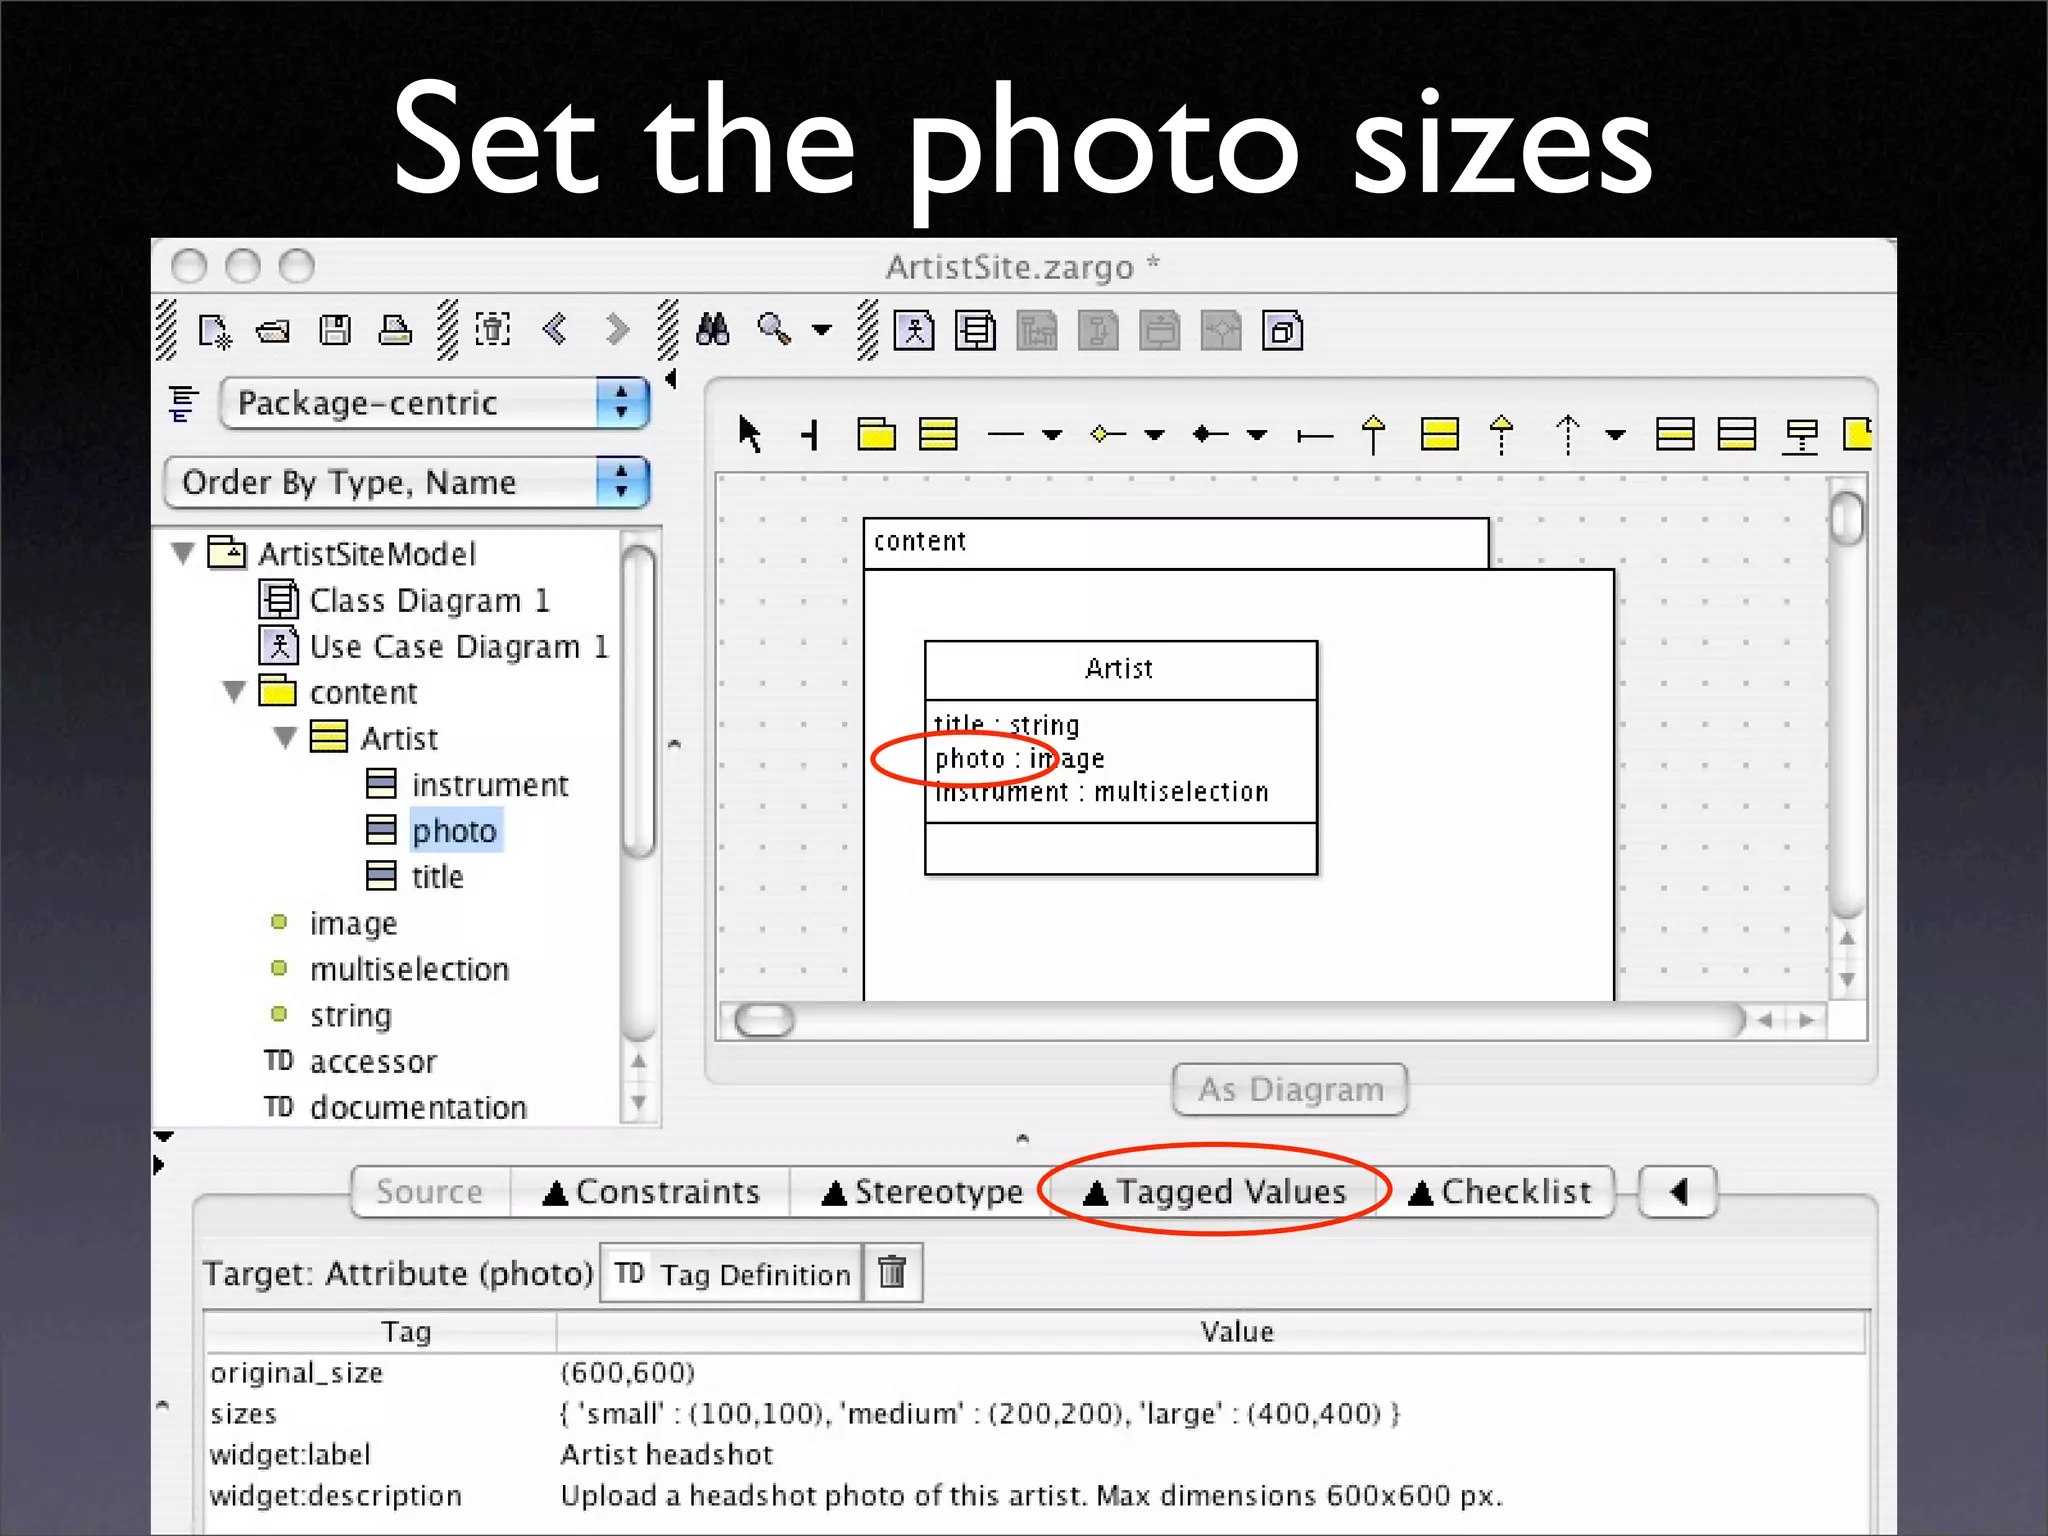Create a new Use Case diagram

pyautogui.click(x=914, y=331)
